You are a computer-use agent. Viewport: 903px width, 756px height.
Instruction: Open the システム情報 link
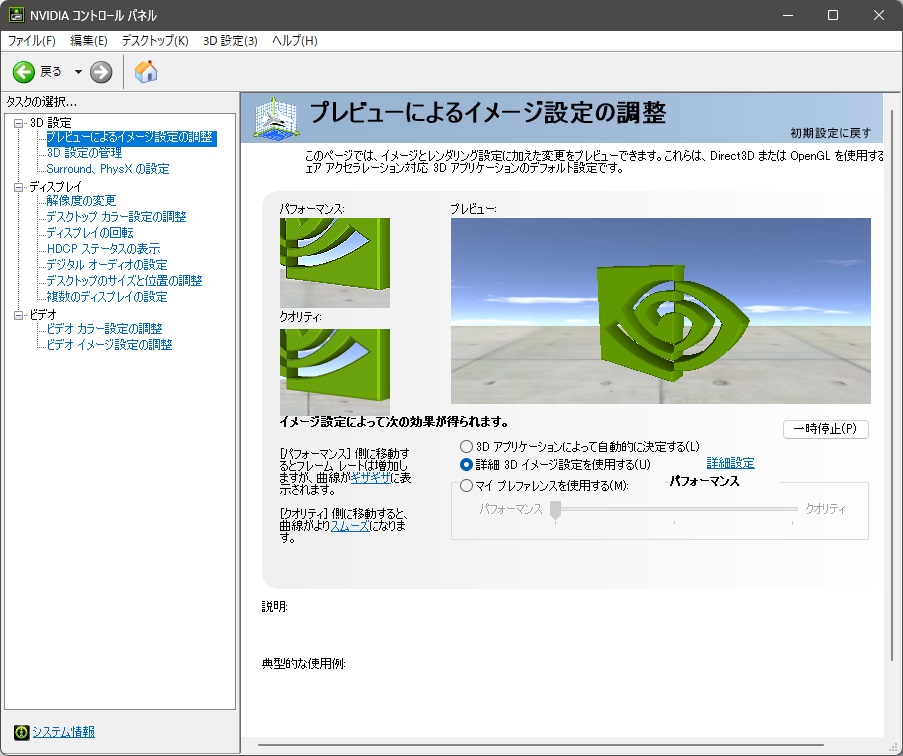(63, 732)
